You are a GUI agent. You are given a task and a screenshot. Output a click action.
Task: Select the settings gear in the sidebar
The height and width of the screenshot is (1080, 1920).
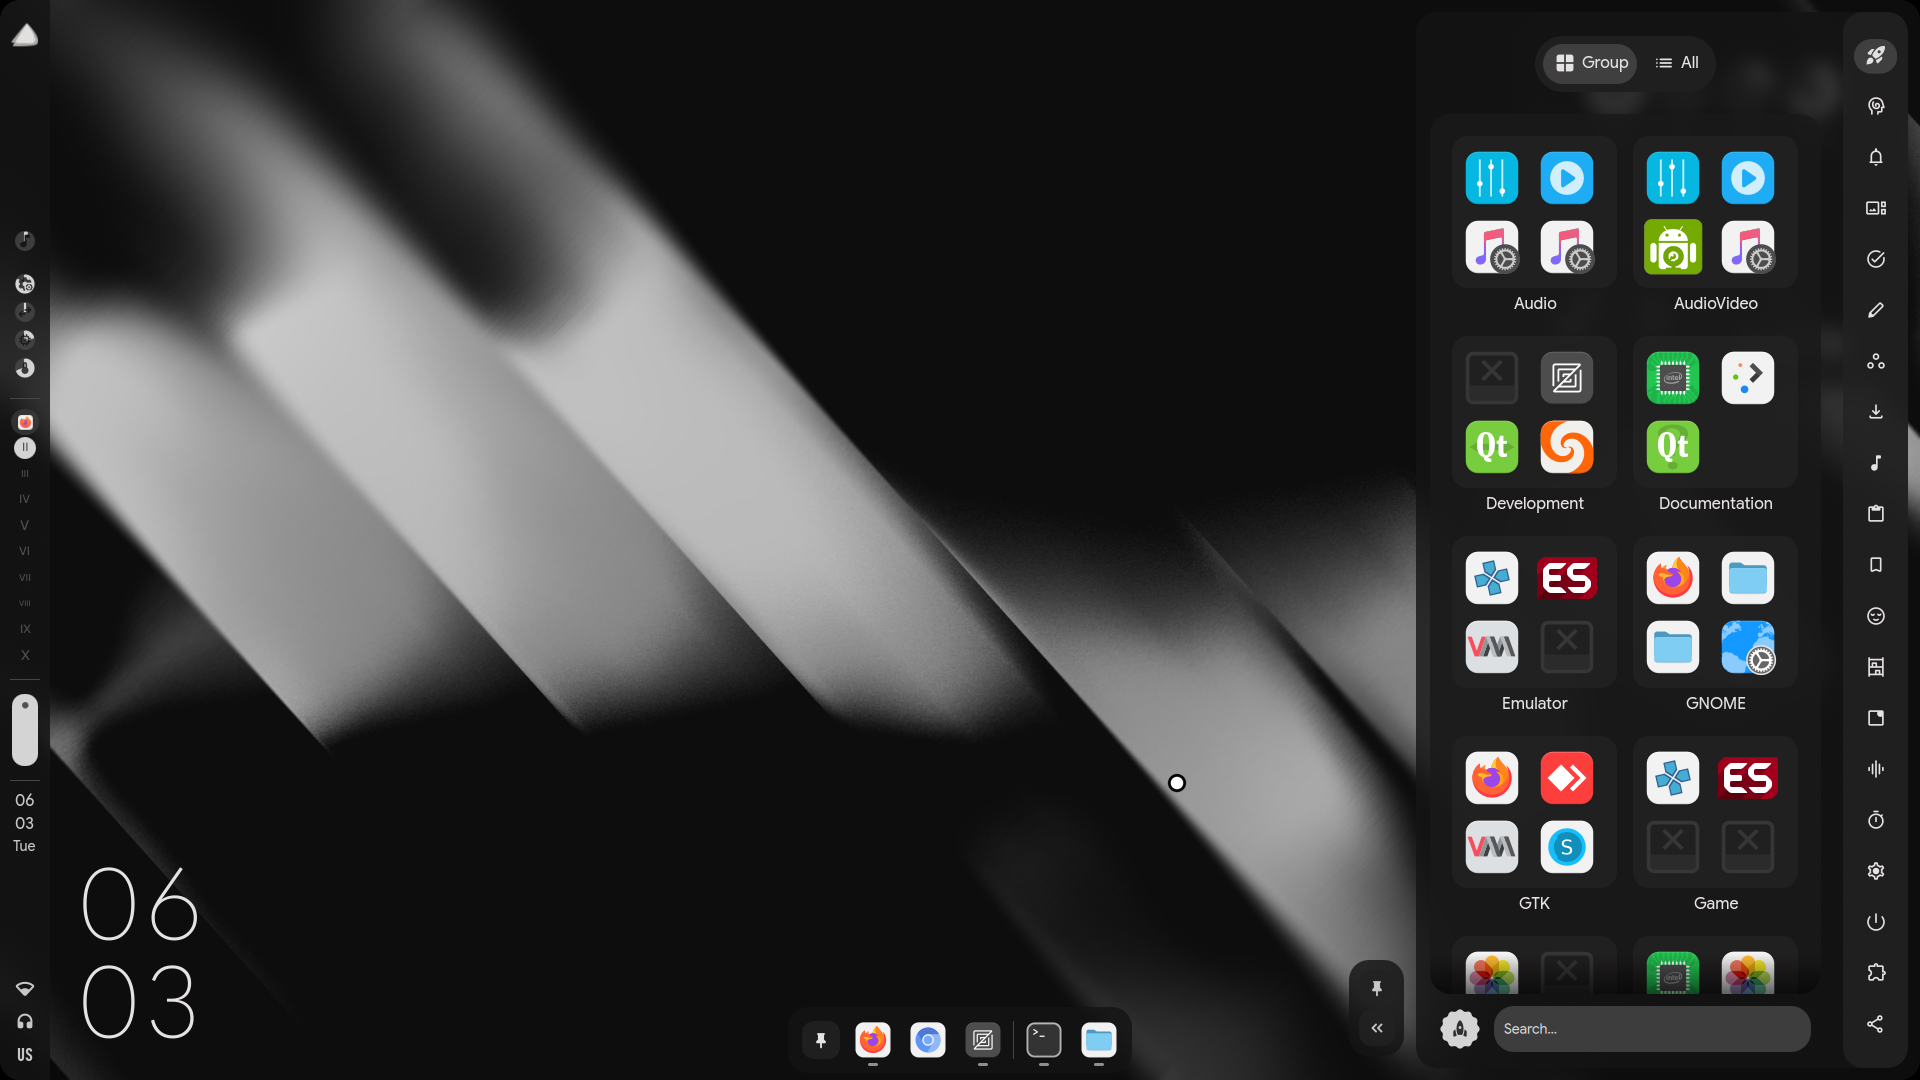1876,871
